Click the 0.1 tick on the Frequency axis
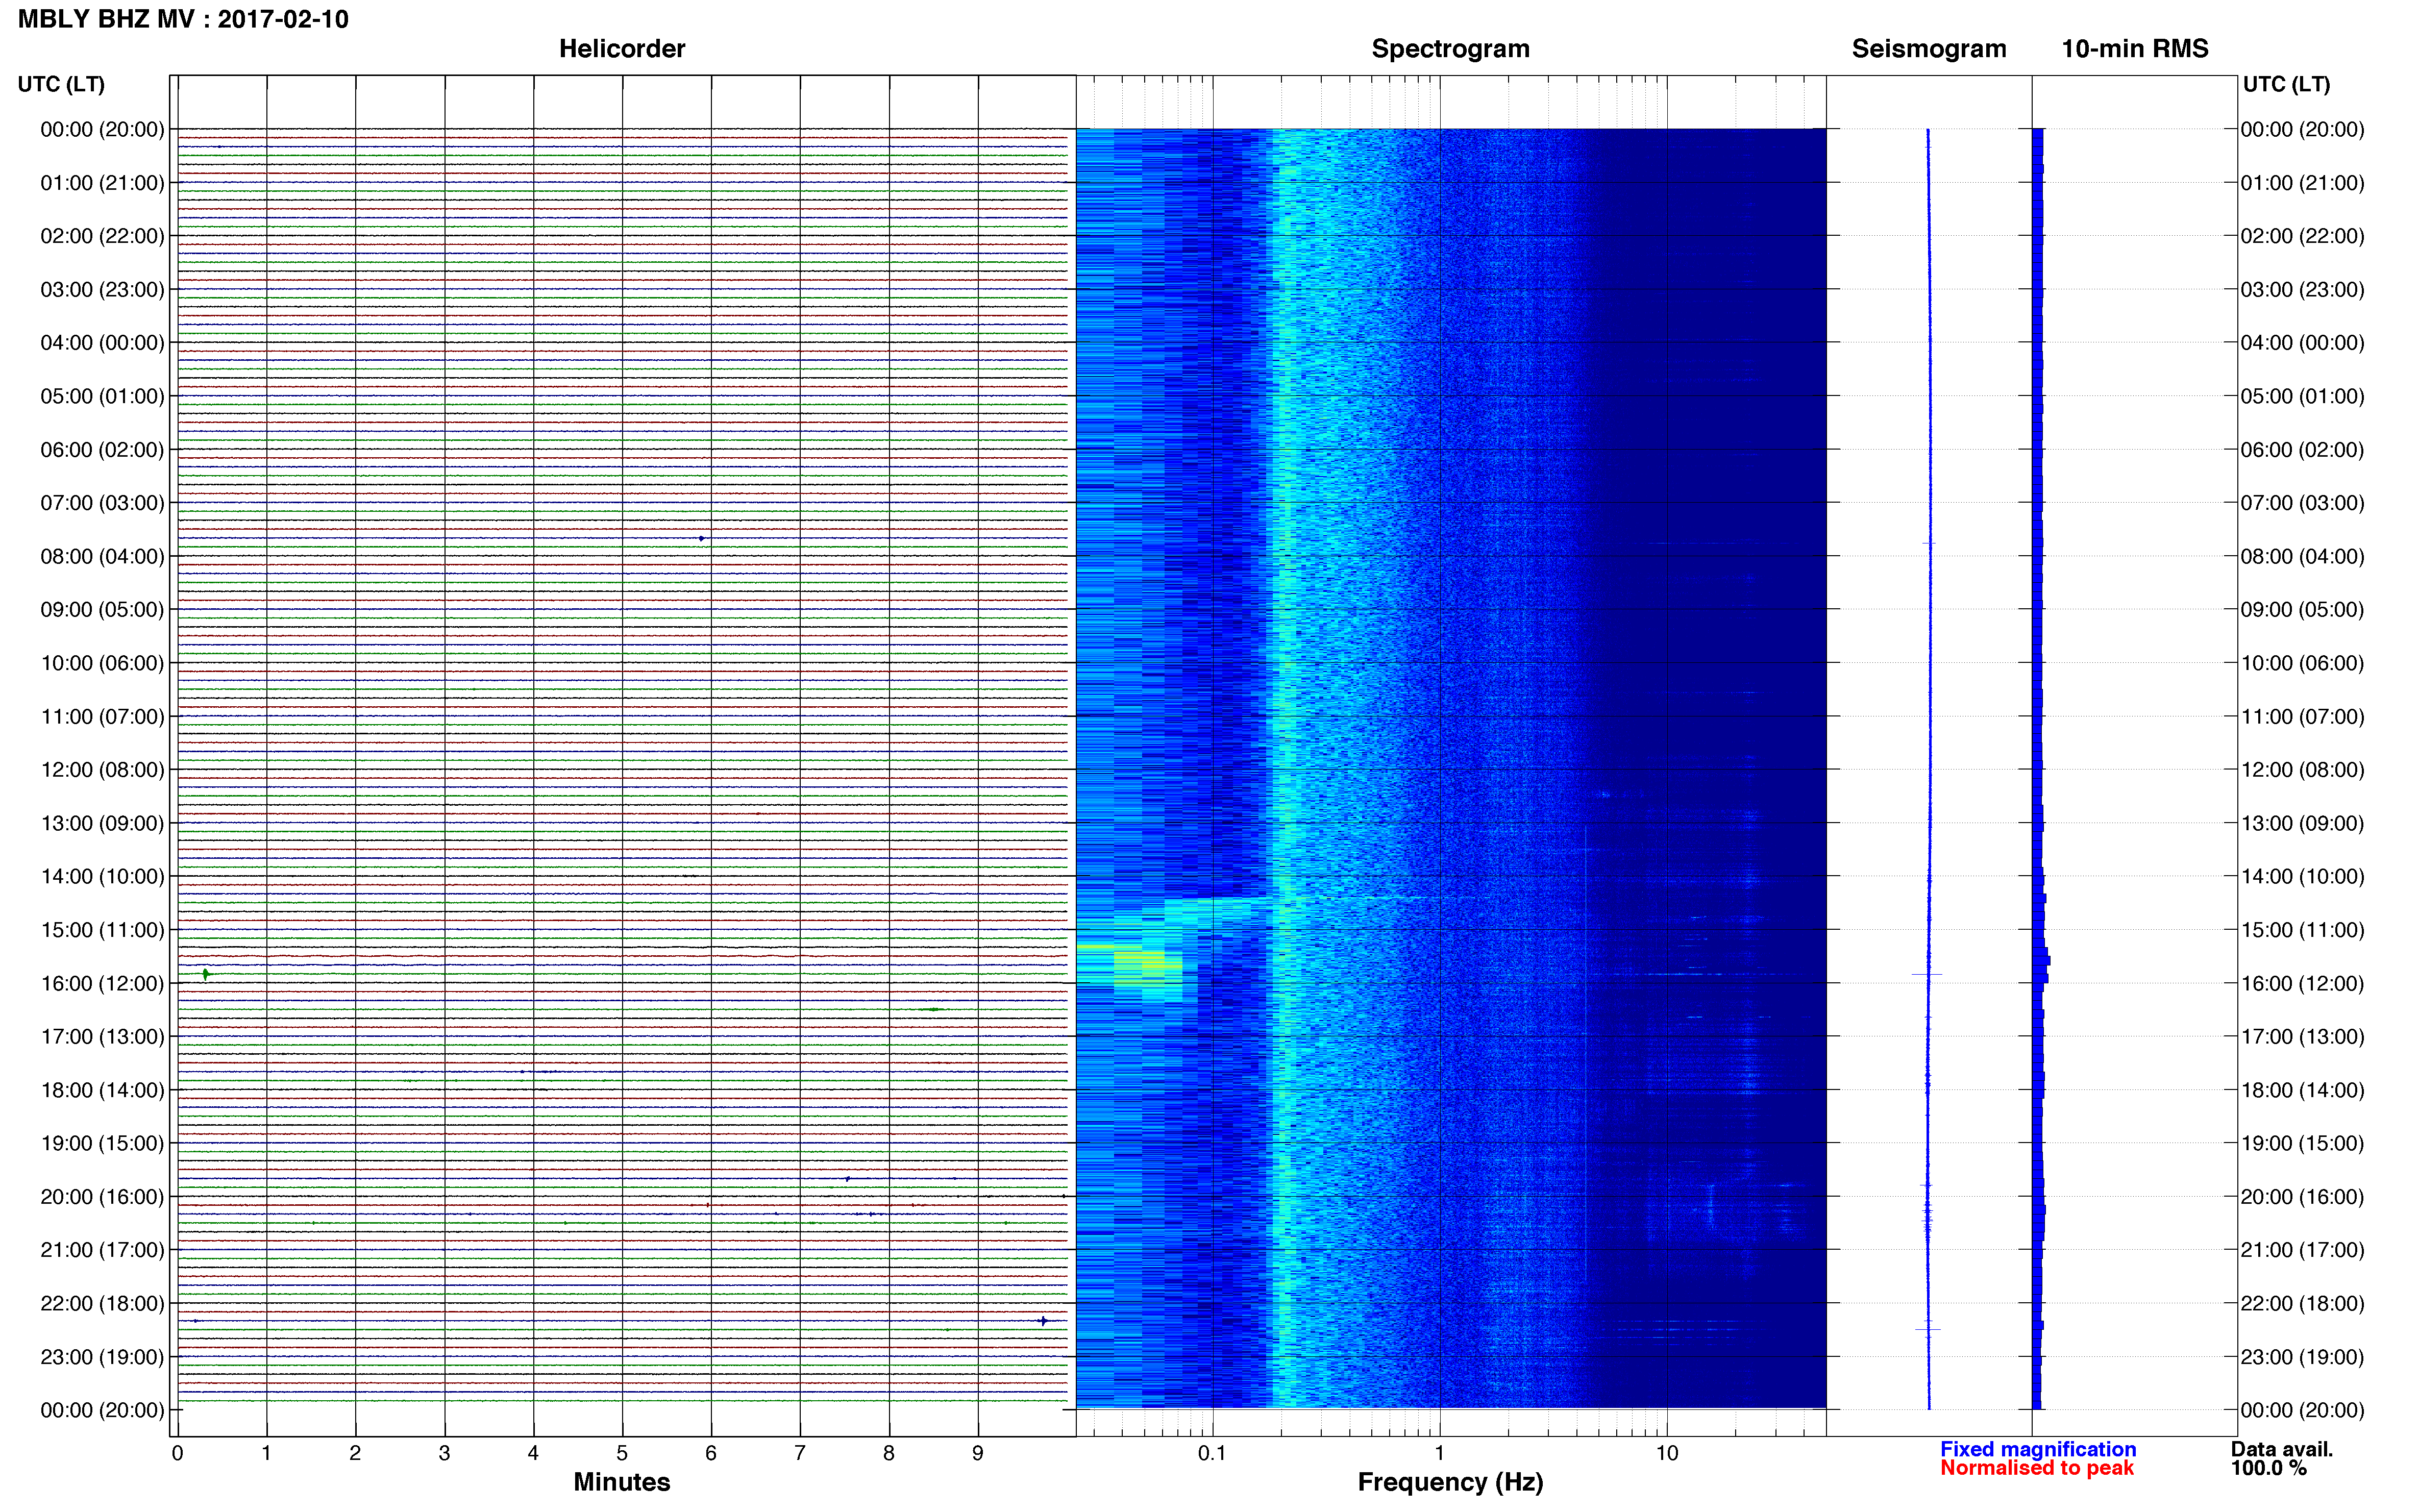Screen dimensions: 2419x1512 (1212, 1454)
